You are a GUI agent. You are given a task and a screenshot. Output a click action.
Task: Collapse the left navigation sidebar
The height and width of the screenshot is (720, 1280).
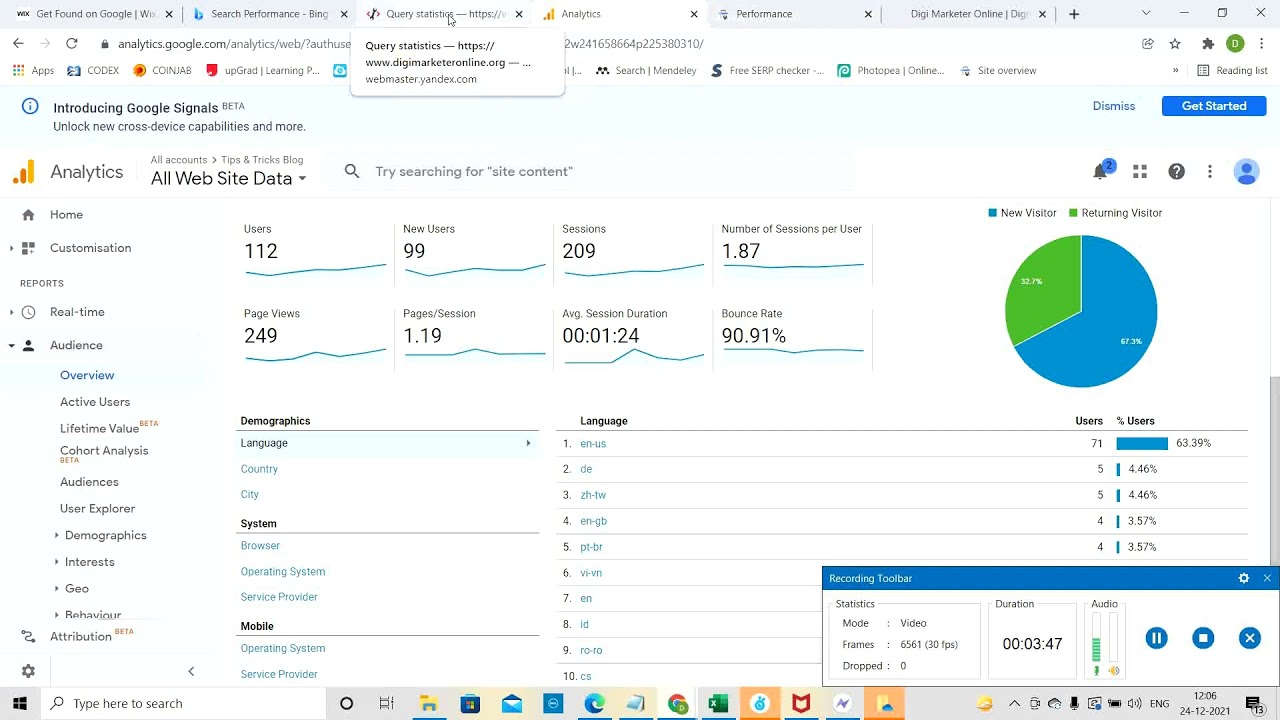point(191,671)
